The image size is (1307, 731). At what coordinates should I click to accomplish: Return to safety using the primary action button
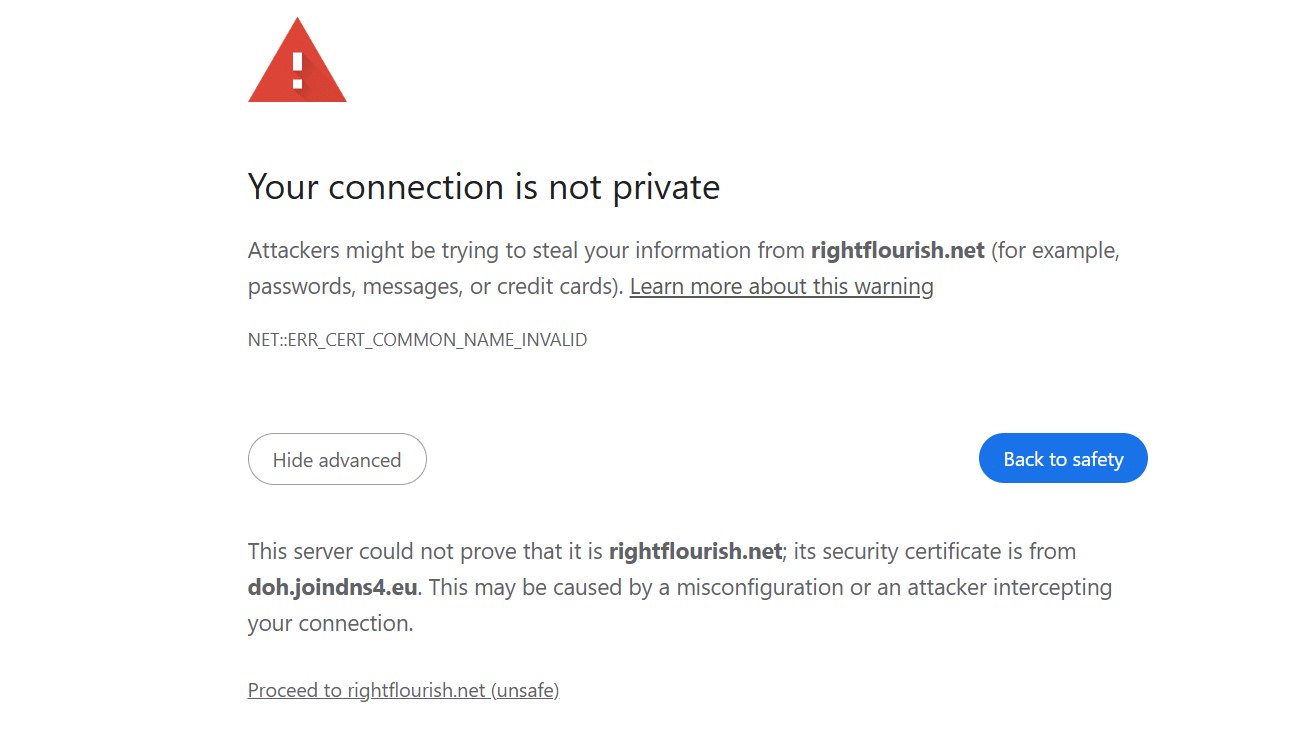point(1063,458)
